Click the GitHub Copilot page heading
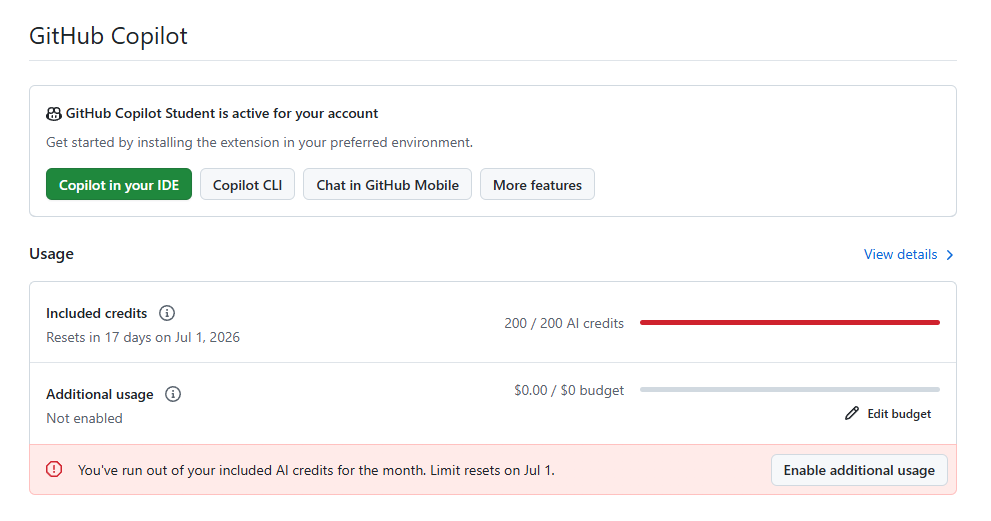 point(108,36)
